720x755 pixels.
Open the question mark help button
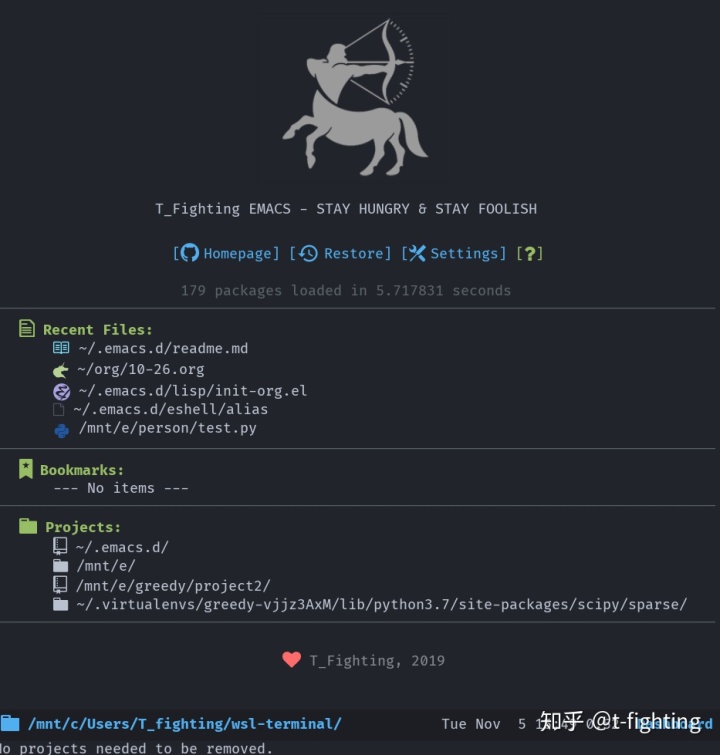529,253
